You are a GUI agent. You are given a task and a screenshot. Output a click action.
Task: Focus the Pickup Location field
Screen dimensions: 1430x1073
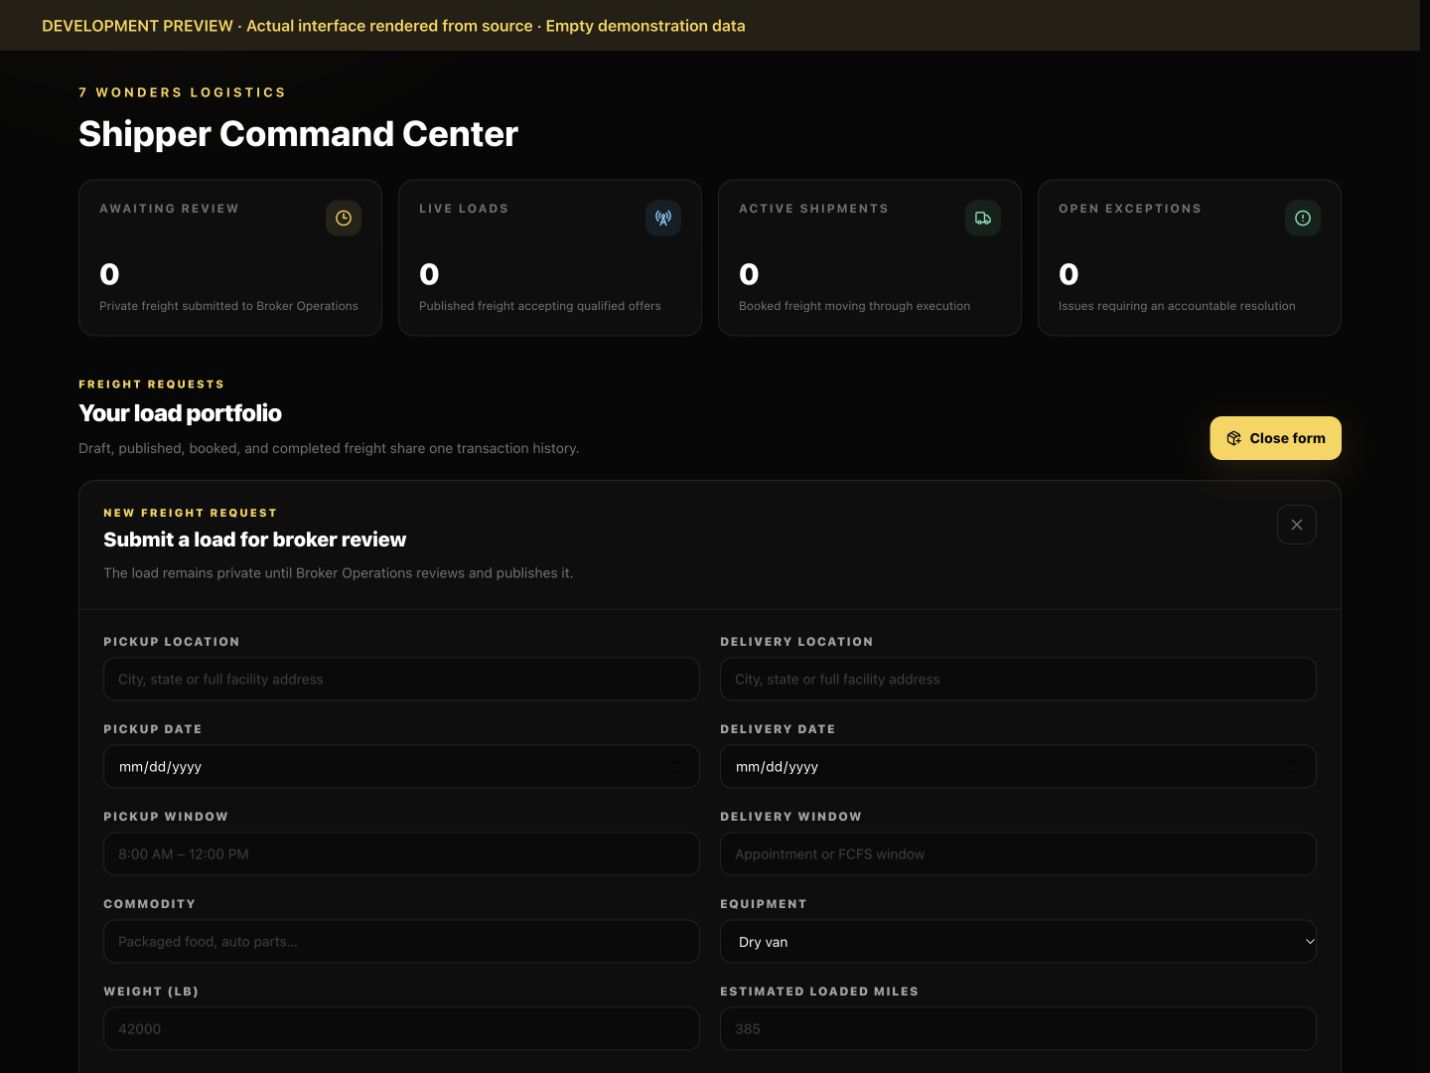pyautogui.click(x=401, y=679)
